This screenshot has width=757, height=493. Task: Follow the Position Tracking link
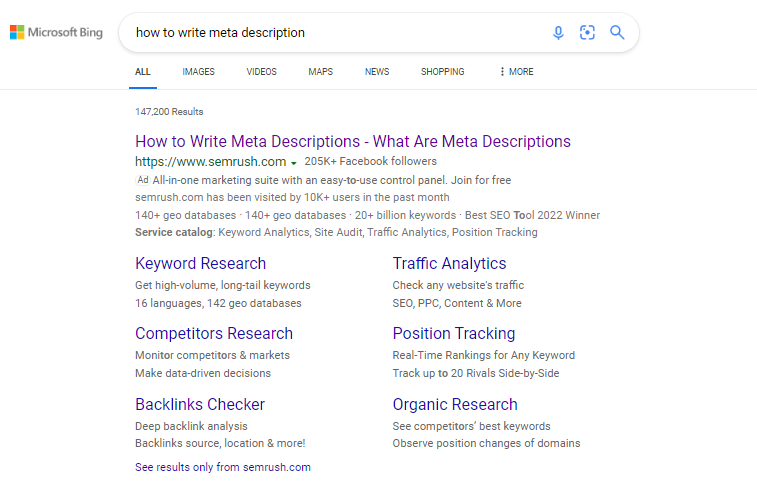pos(454,334)
